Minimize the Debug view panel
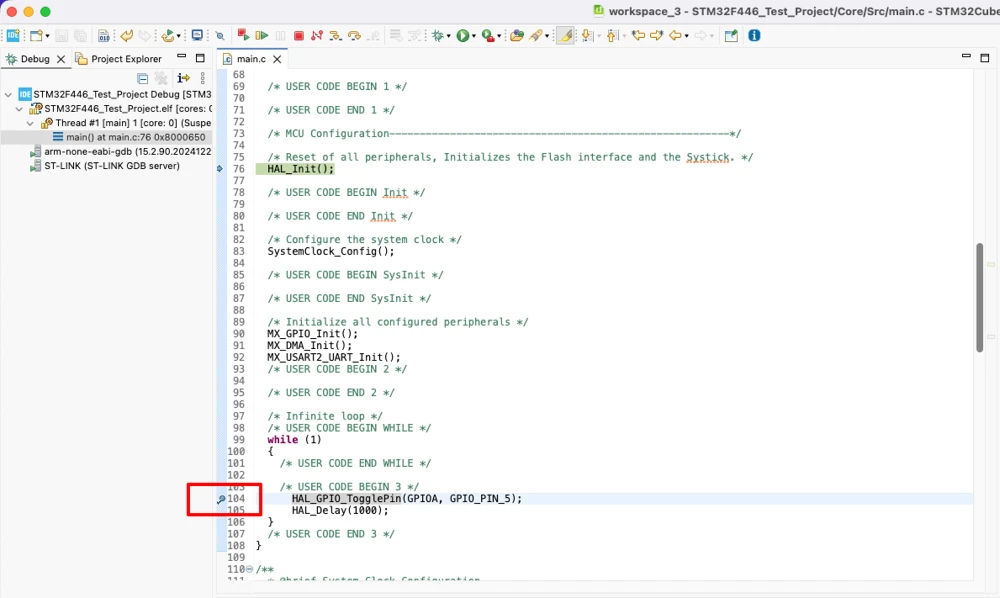The width and height of the screenshot is (1000, 598). click(182, 57)
